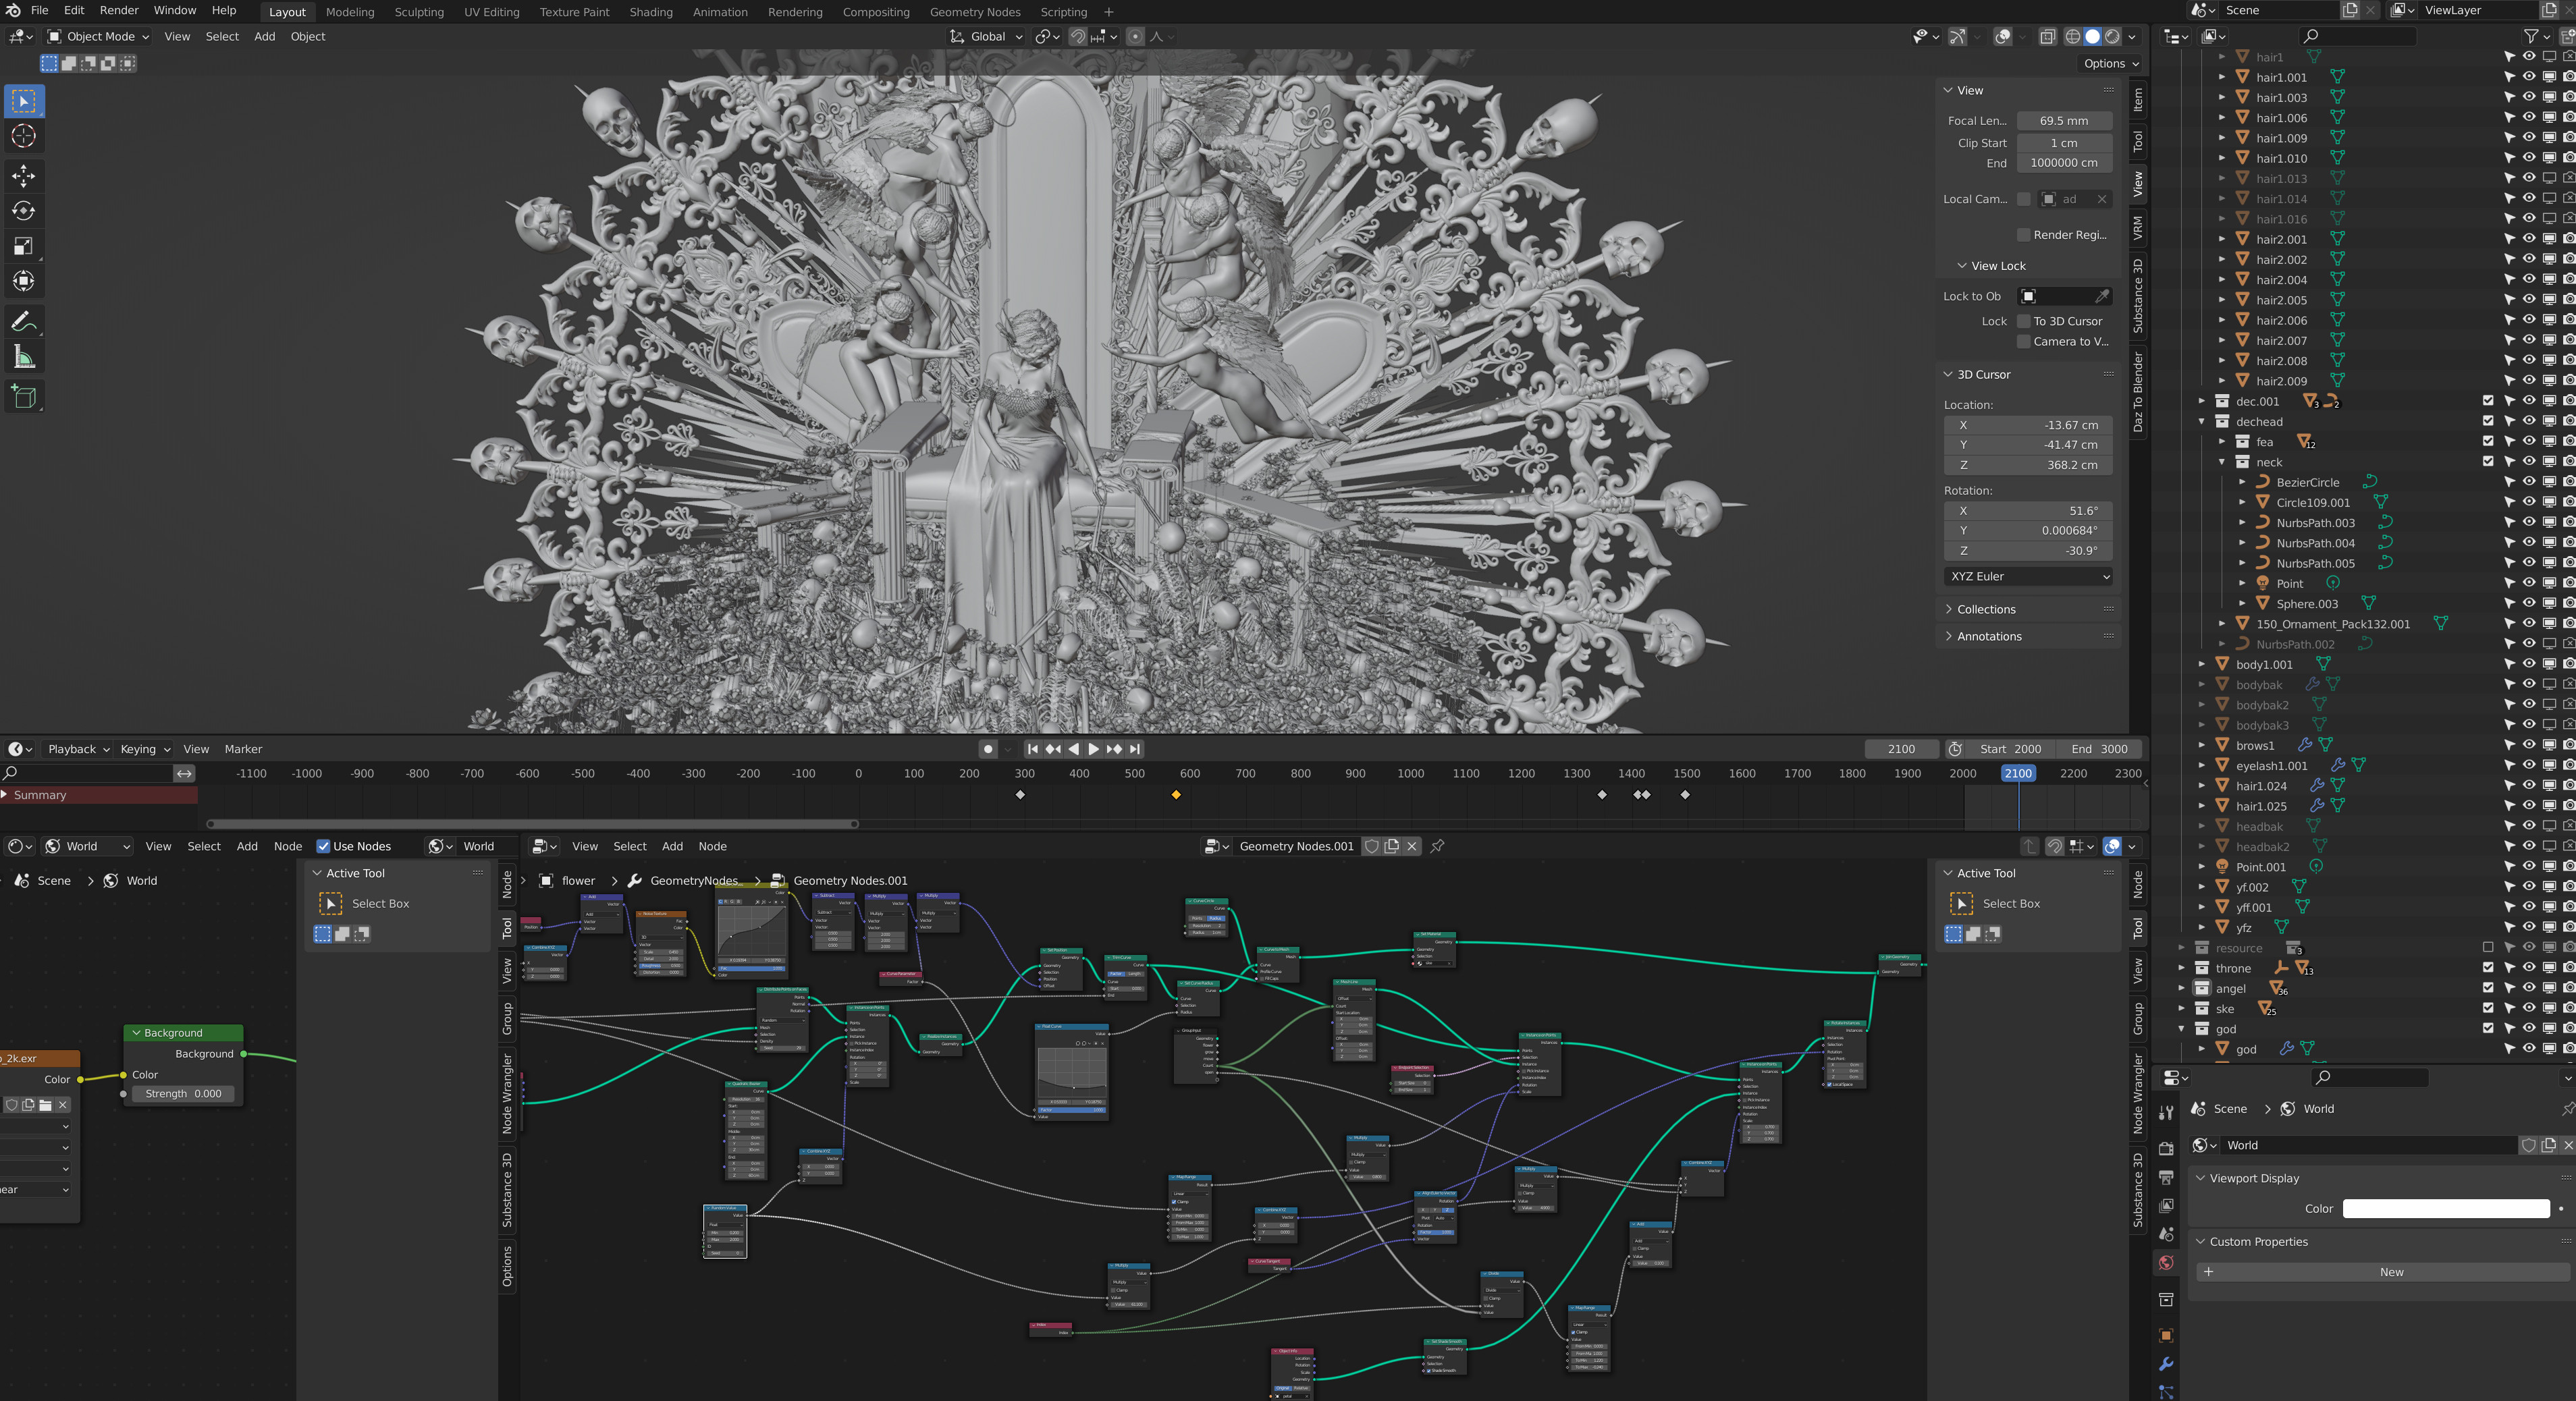Click the viewport Options button
The height and width of the screenshot is (1401, 2576).
2111,63
